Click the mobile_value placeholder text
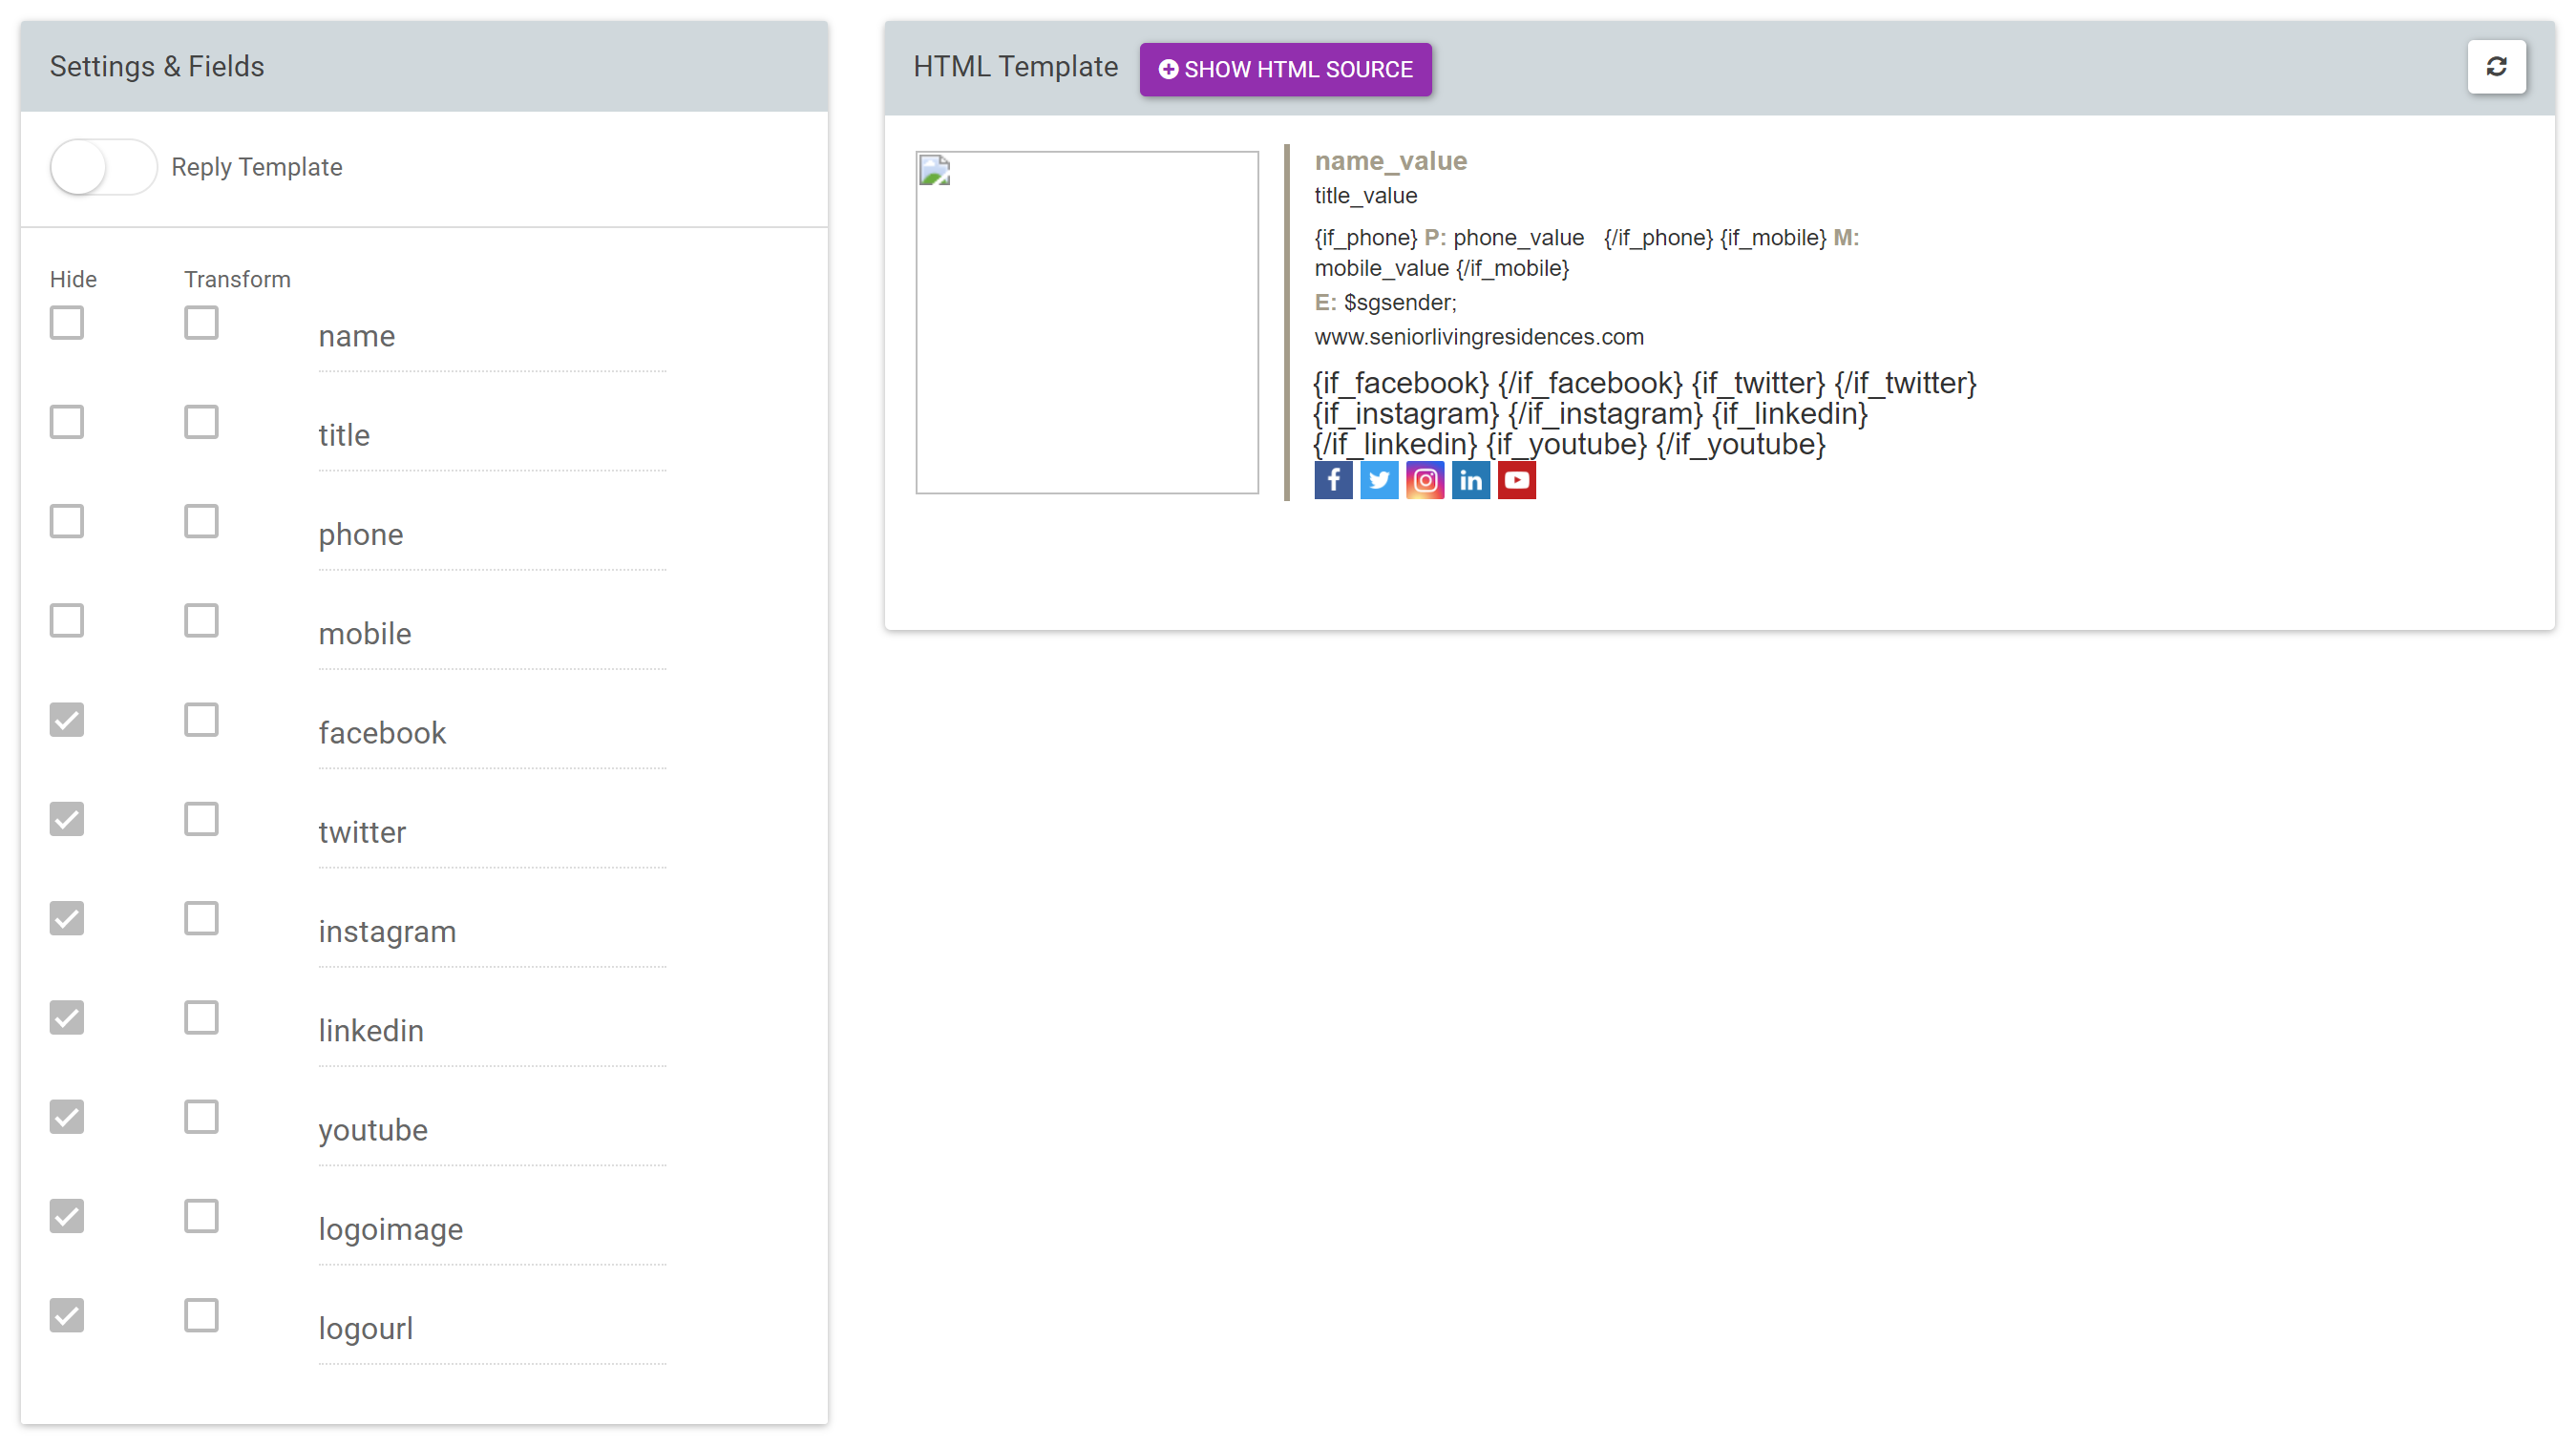Screen dimensions: 2576x1446 click(x=1381, y=269)
